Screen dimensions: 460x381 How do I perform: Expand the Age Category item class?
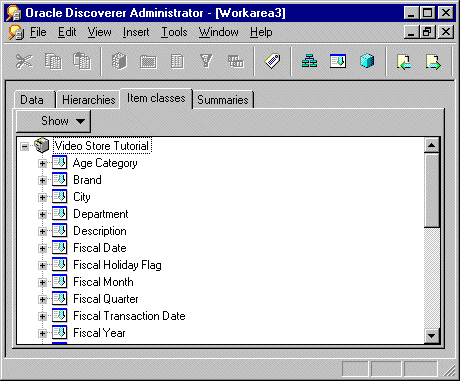click(42, 163)
